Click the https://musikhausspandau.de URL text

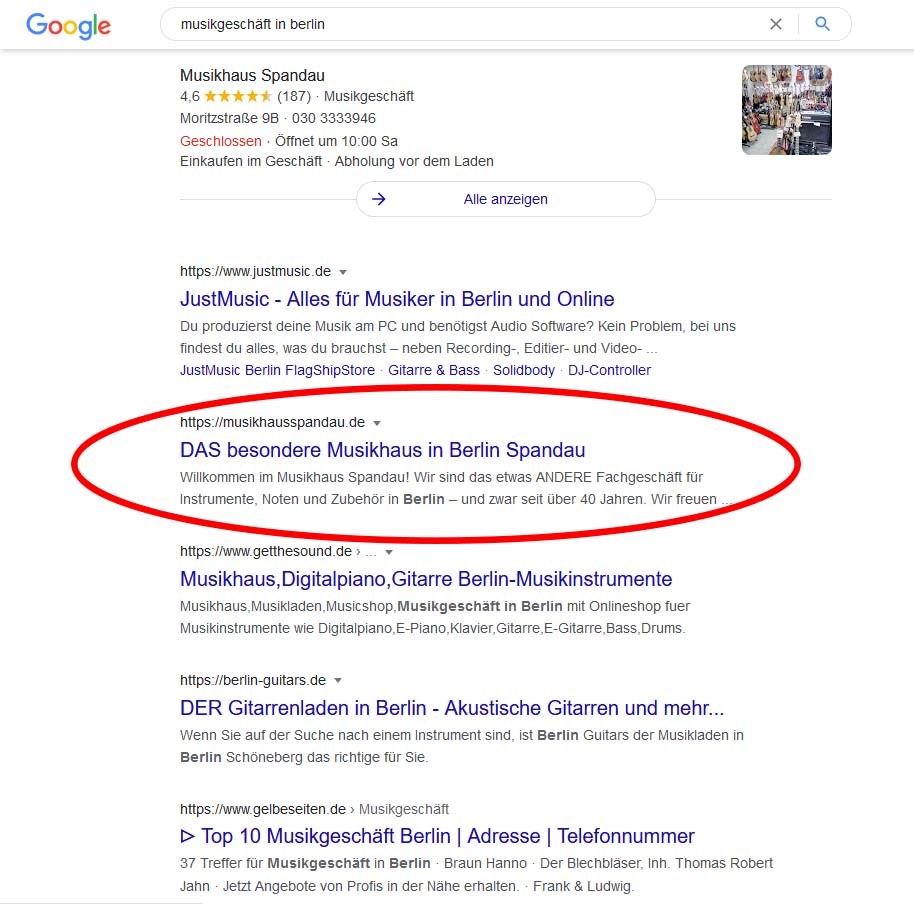click(x=272, y=422)
